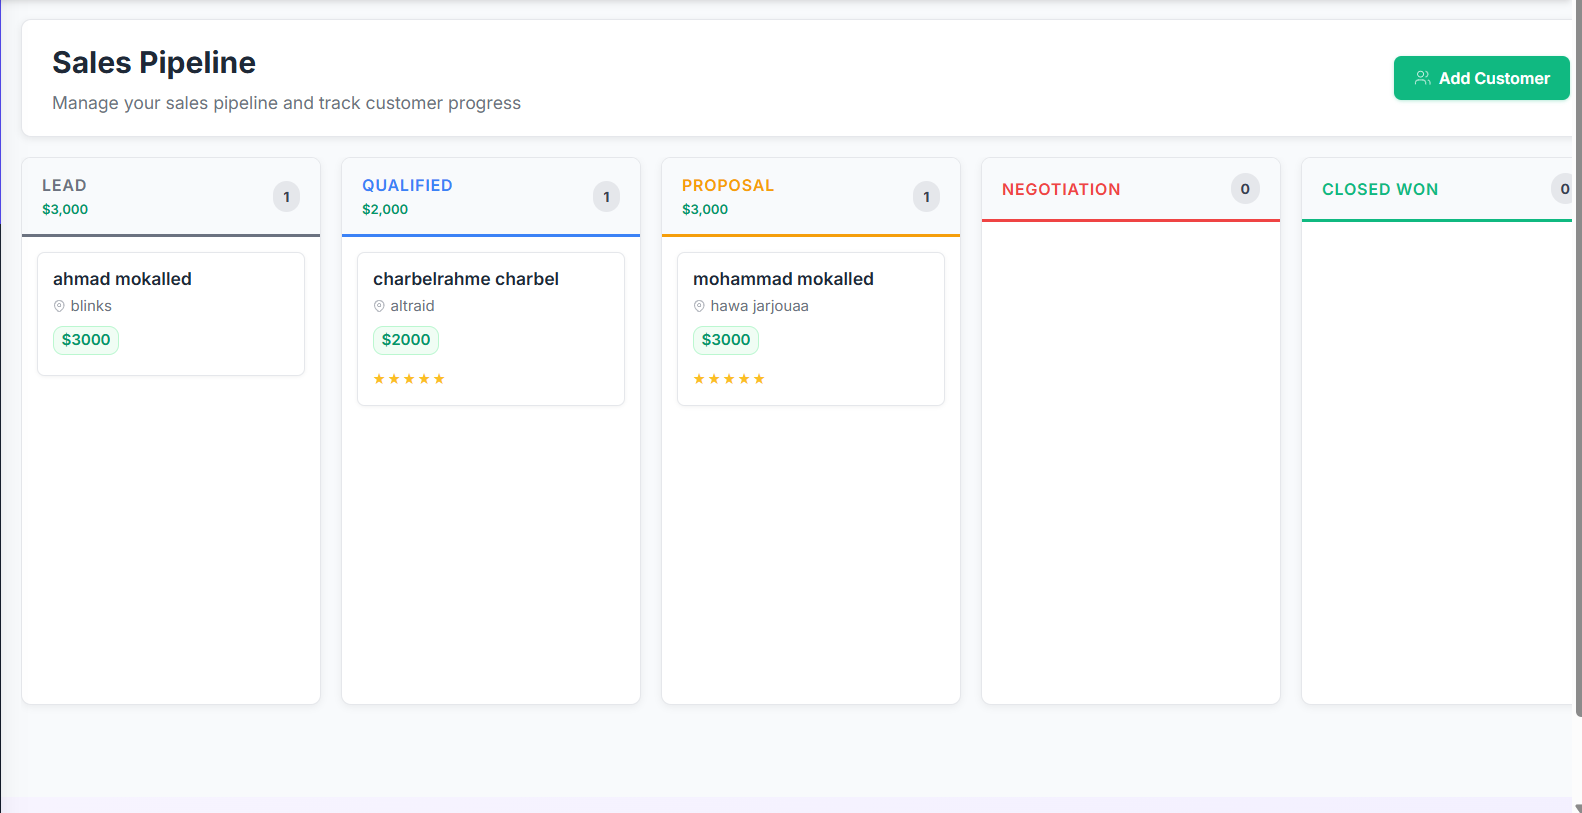This screenshot has height=813, width=1582.
Task: Select the NEGOTIATION column header
Action: [x=1060, y=190]
